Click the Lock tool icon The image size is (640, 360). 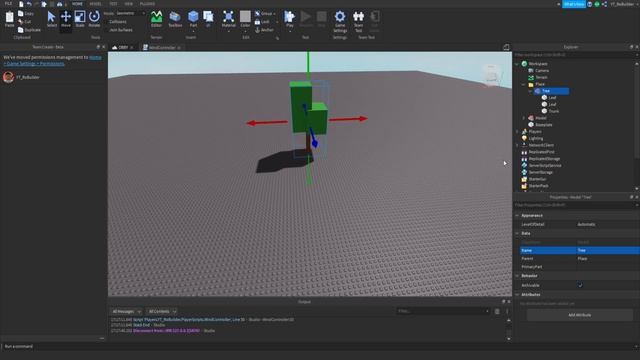pos(258,22)
